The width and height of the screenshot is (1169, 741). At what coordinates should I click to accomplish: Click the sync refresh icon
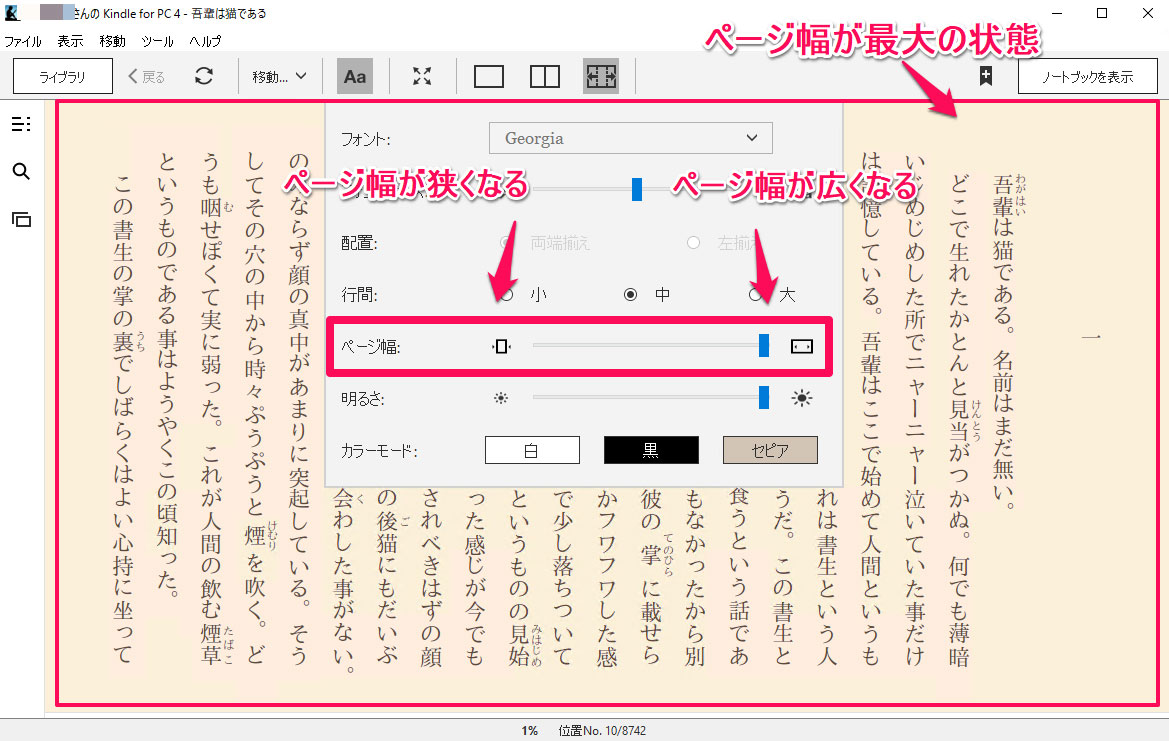[204, 76]
